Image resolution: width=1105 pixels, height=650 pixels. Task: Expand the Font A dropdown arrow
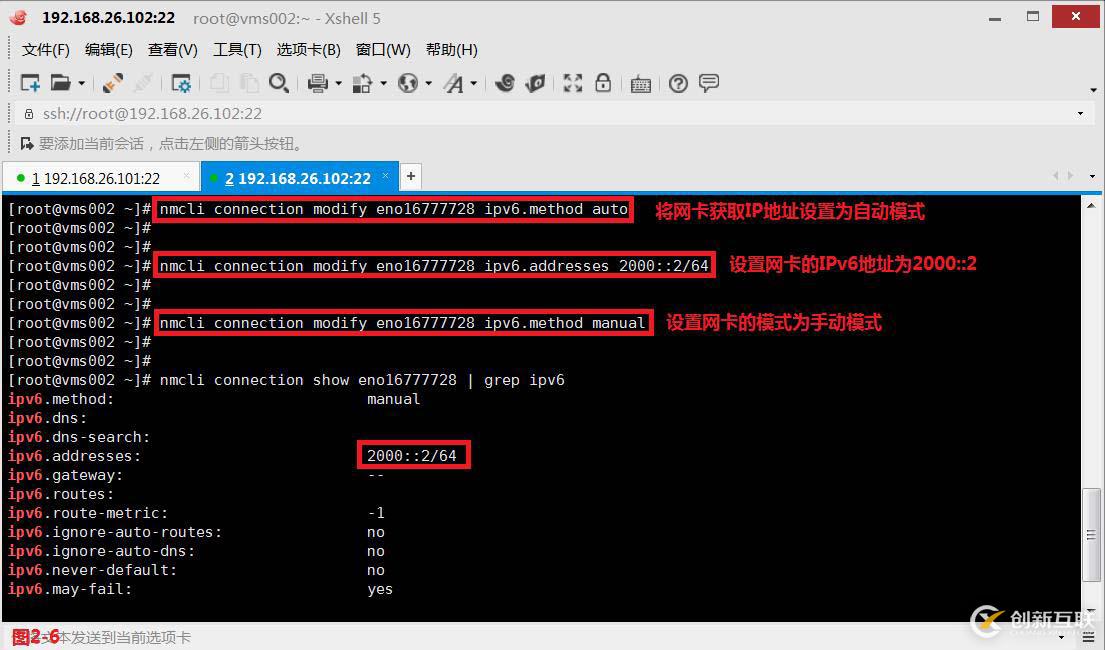click(x=474, y=84)
